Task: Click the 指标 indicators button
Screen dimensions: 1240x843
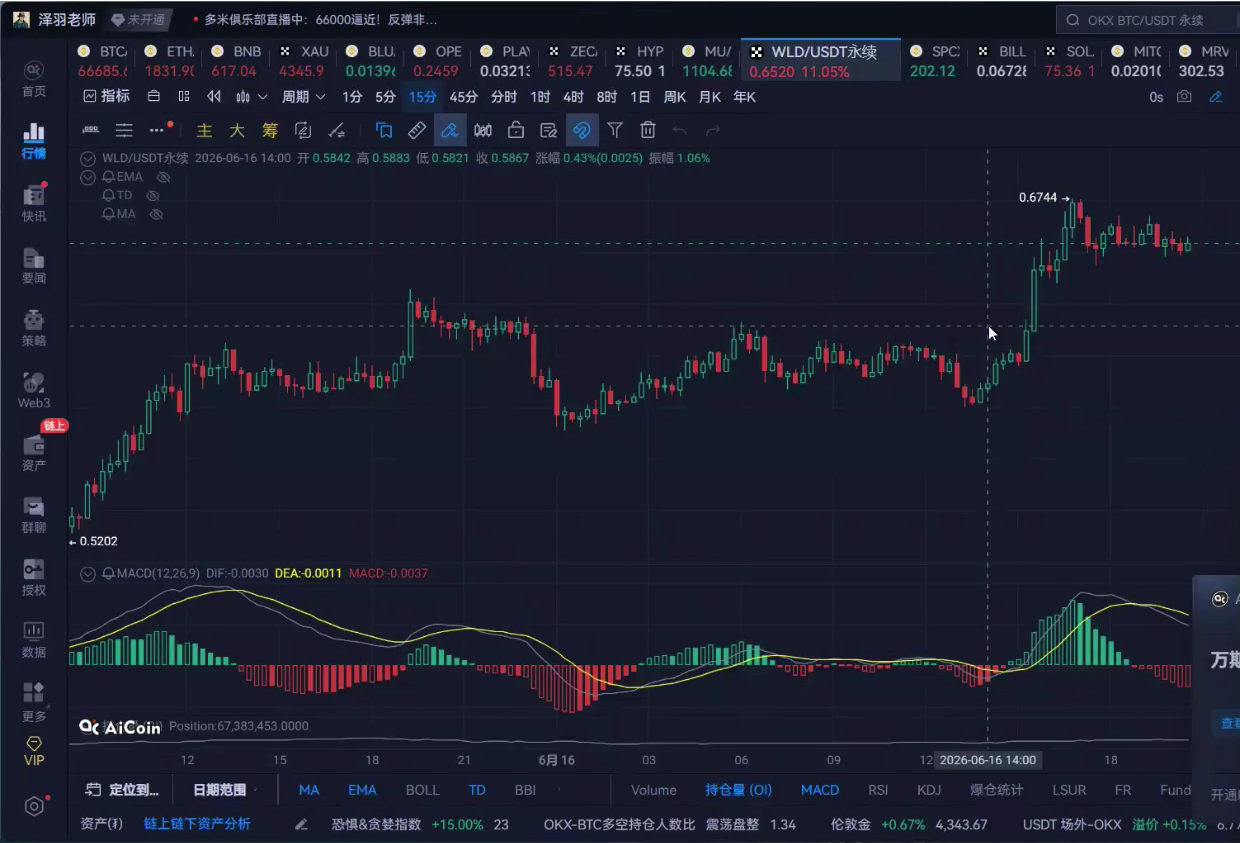Action: pyautogui.click(x=107, y=97)
